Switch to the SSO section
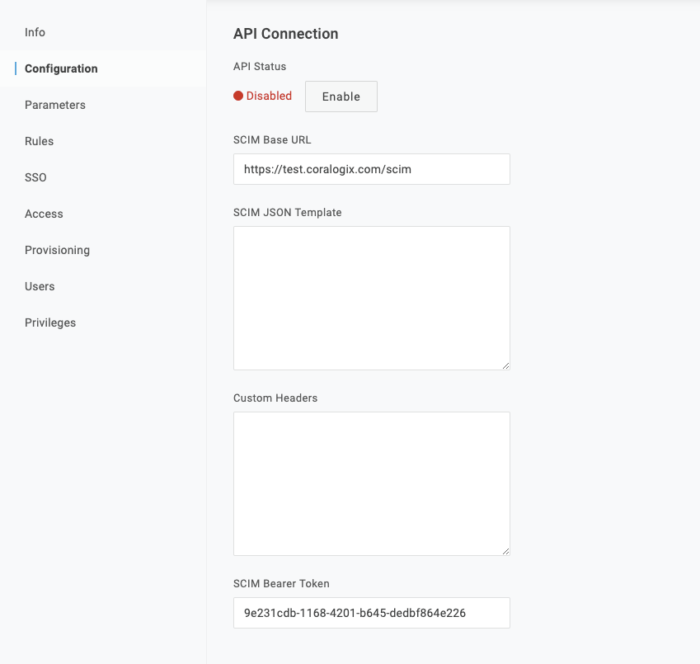700x664 pixels. tap(36, 177)
